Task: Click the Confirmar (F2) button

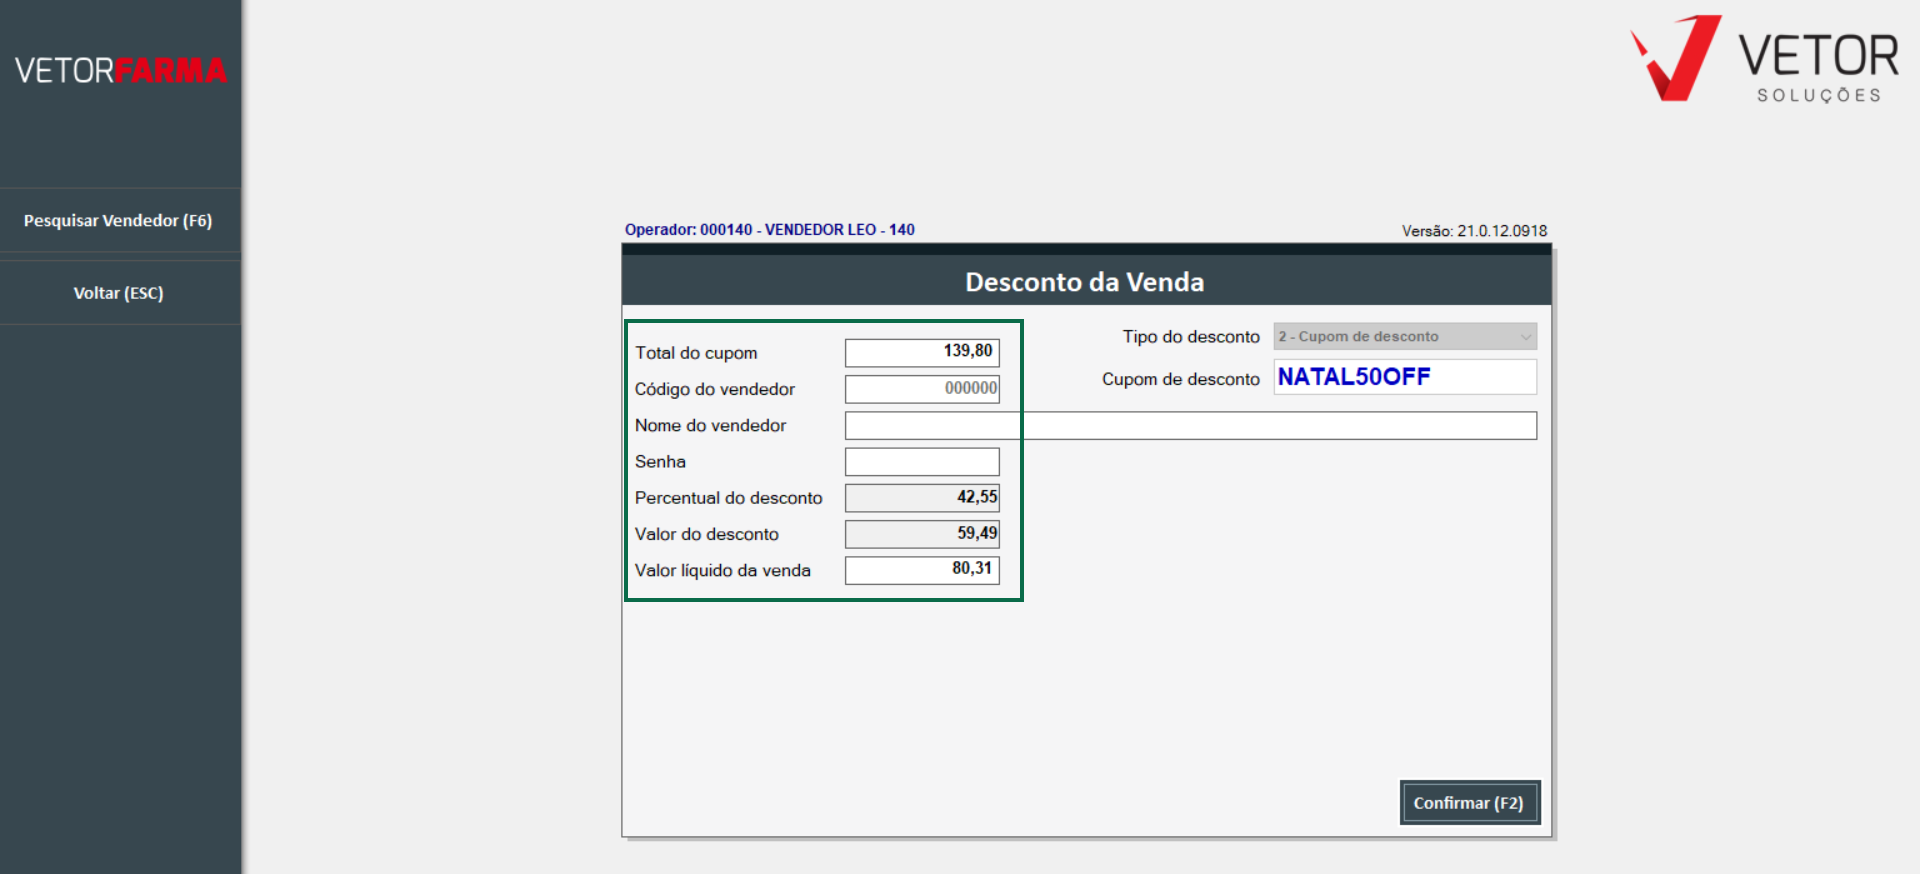Action: click(1469, 803)
